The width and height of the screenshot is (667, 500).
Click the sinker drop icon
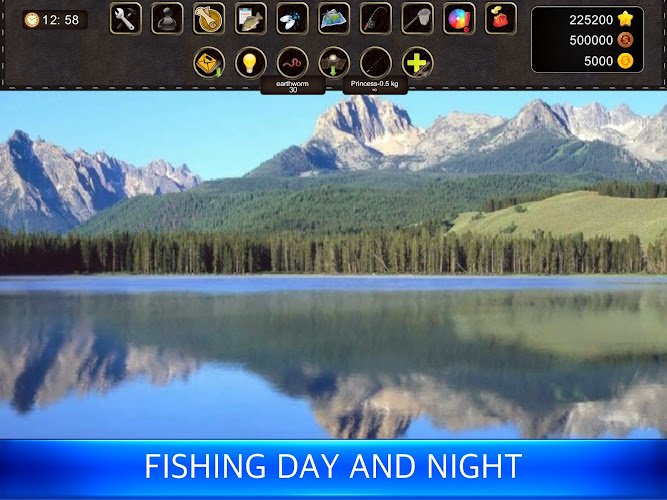tap(334, 63)
